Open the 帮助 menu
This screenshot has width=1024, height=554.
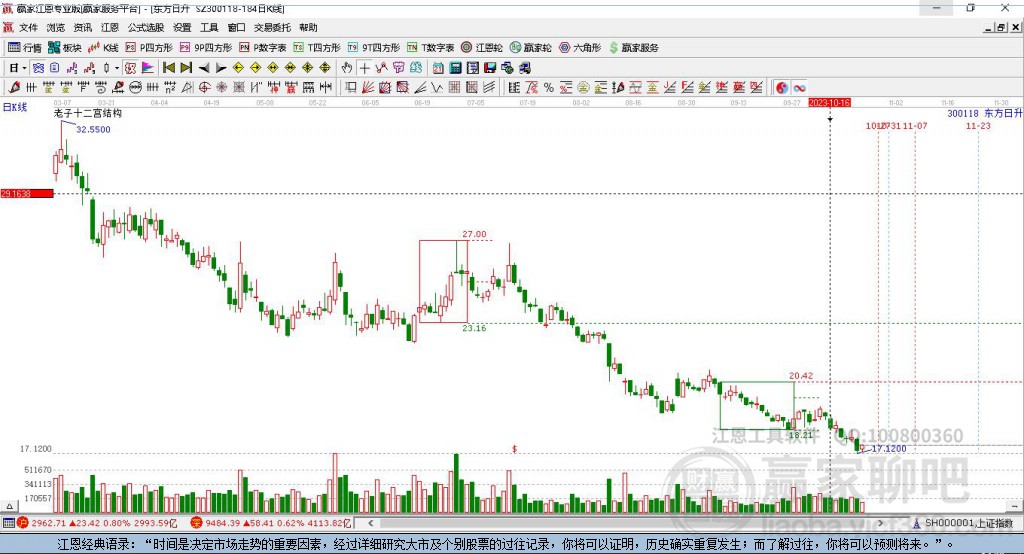click(308, 27)
